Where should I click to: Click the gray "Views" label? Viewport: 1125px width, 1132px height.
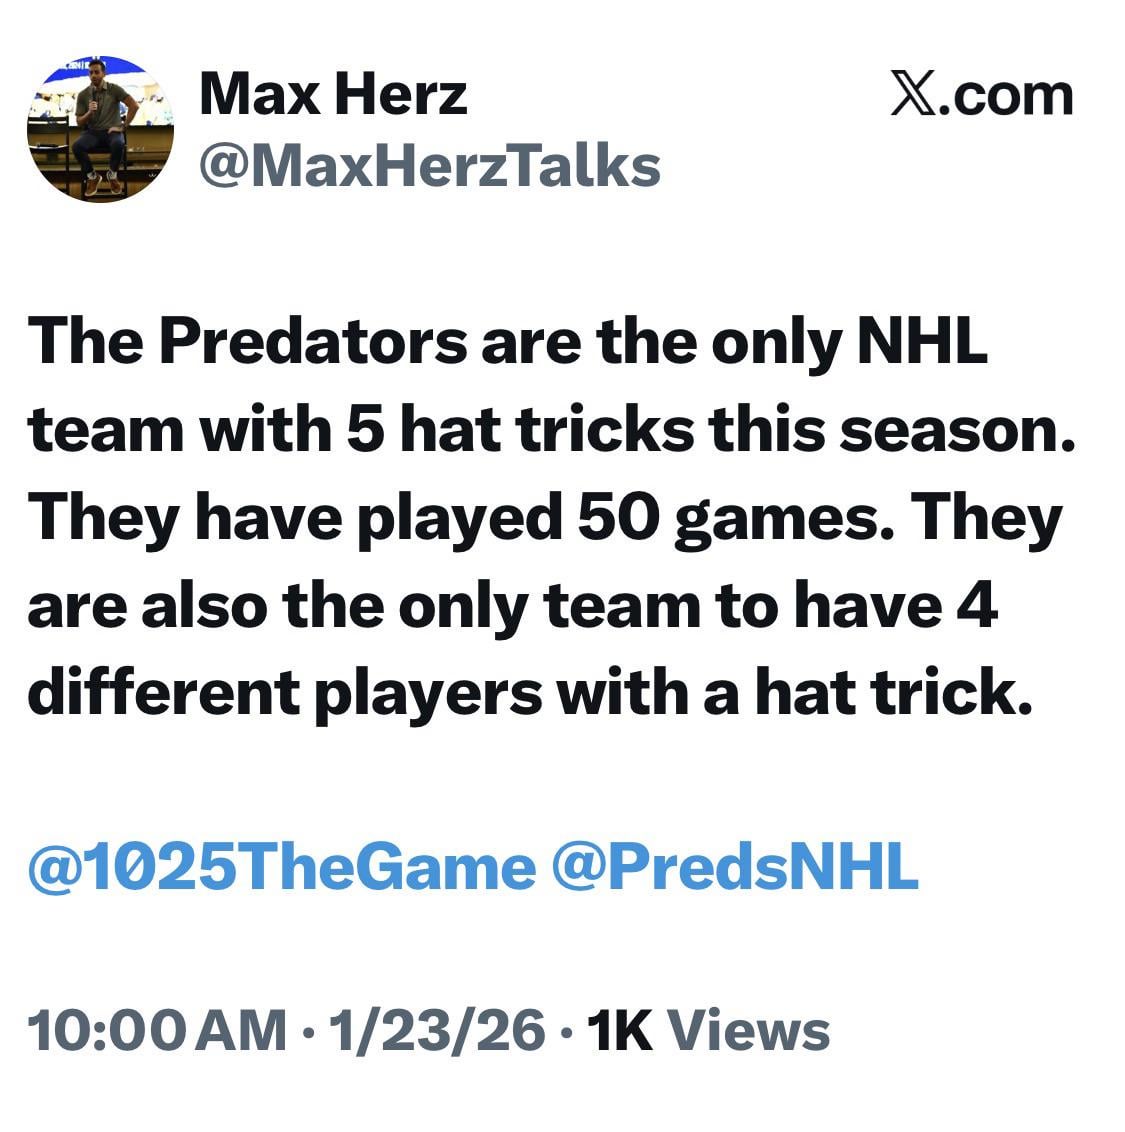748,1030
